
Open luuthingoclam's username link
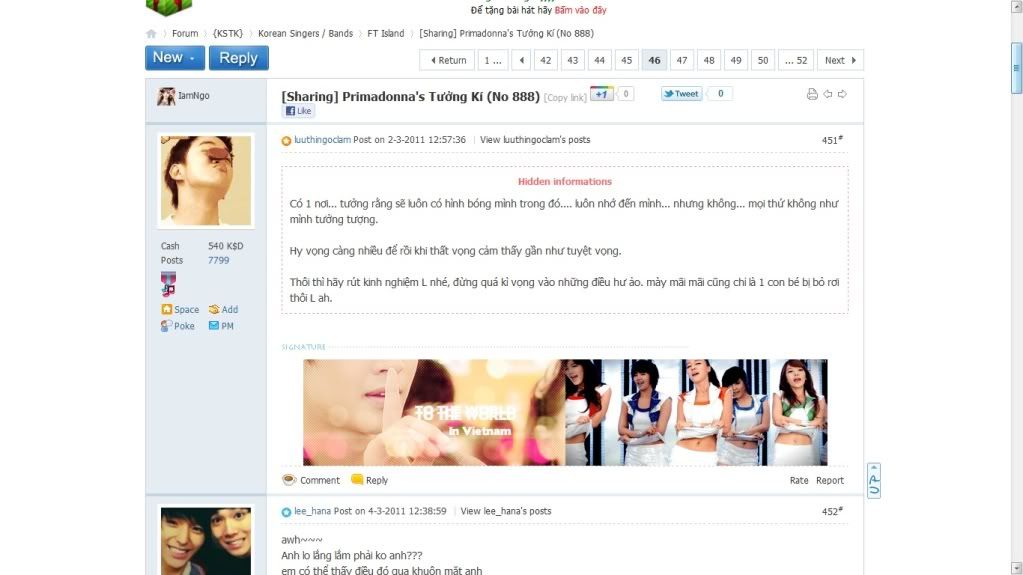322,140
